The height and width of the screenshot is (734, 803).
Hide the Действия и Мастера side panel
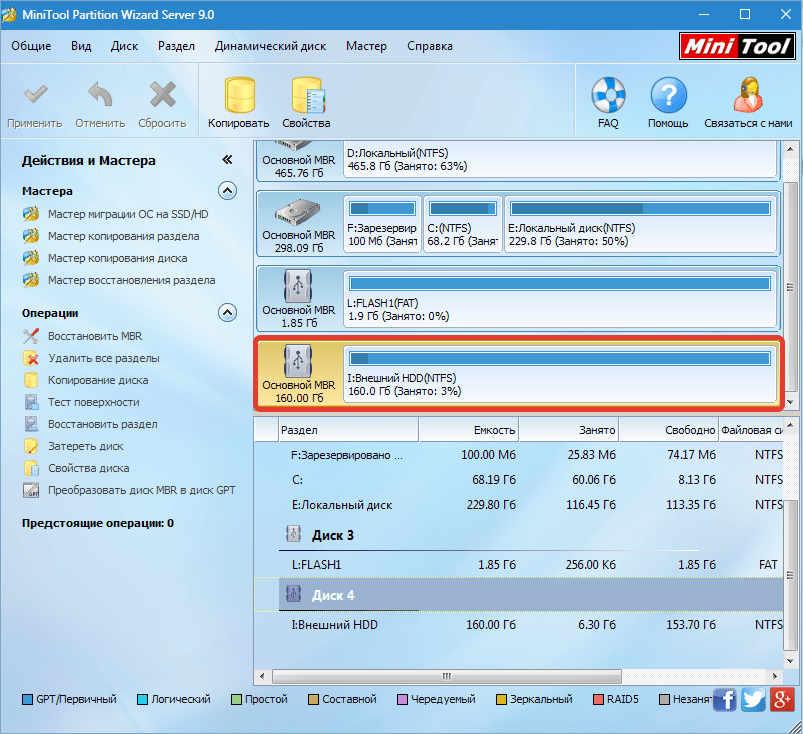pyautogui.click(x=227, y=160)
